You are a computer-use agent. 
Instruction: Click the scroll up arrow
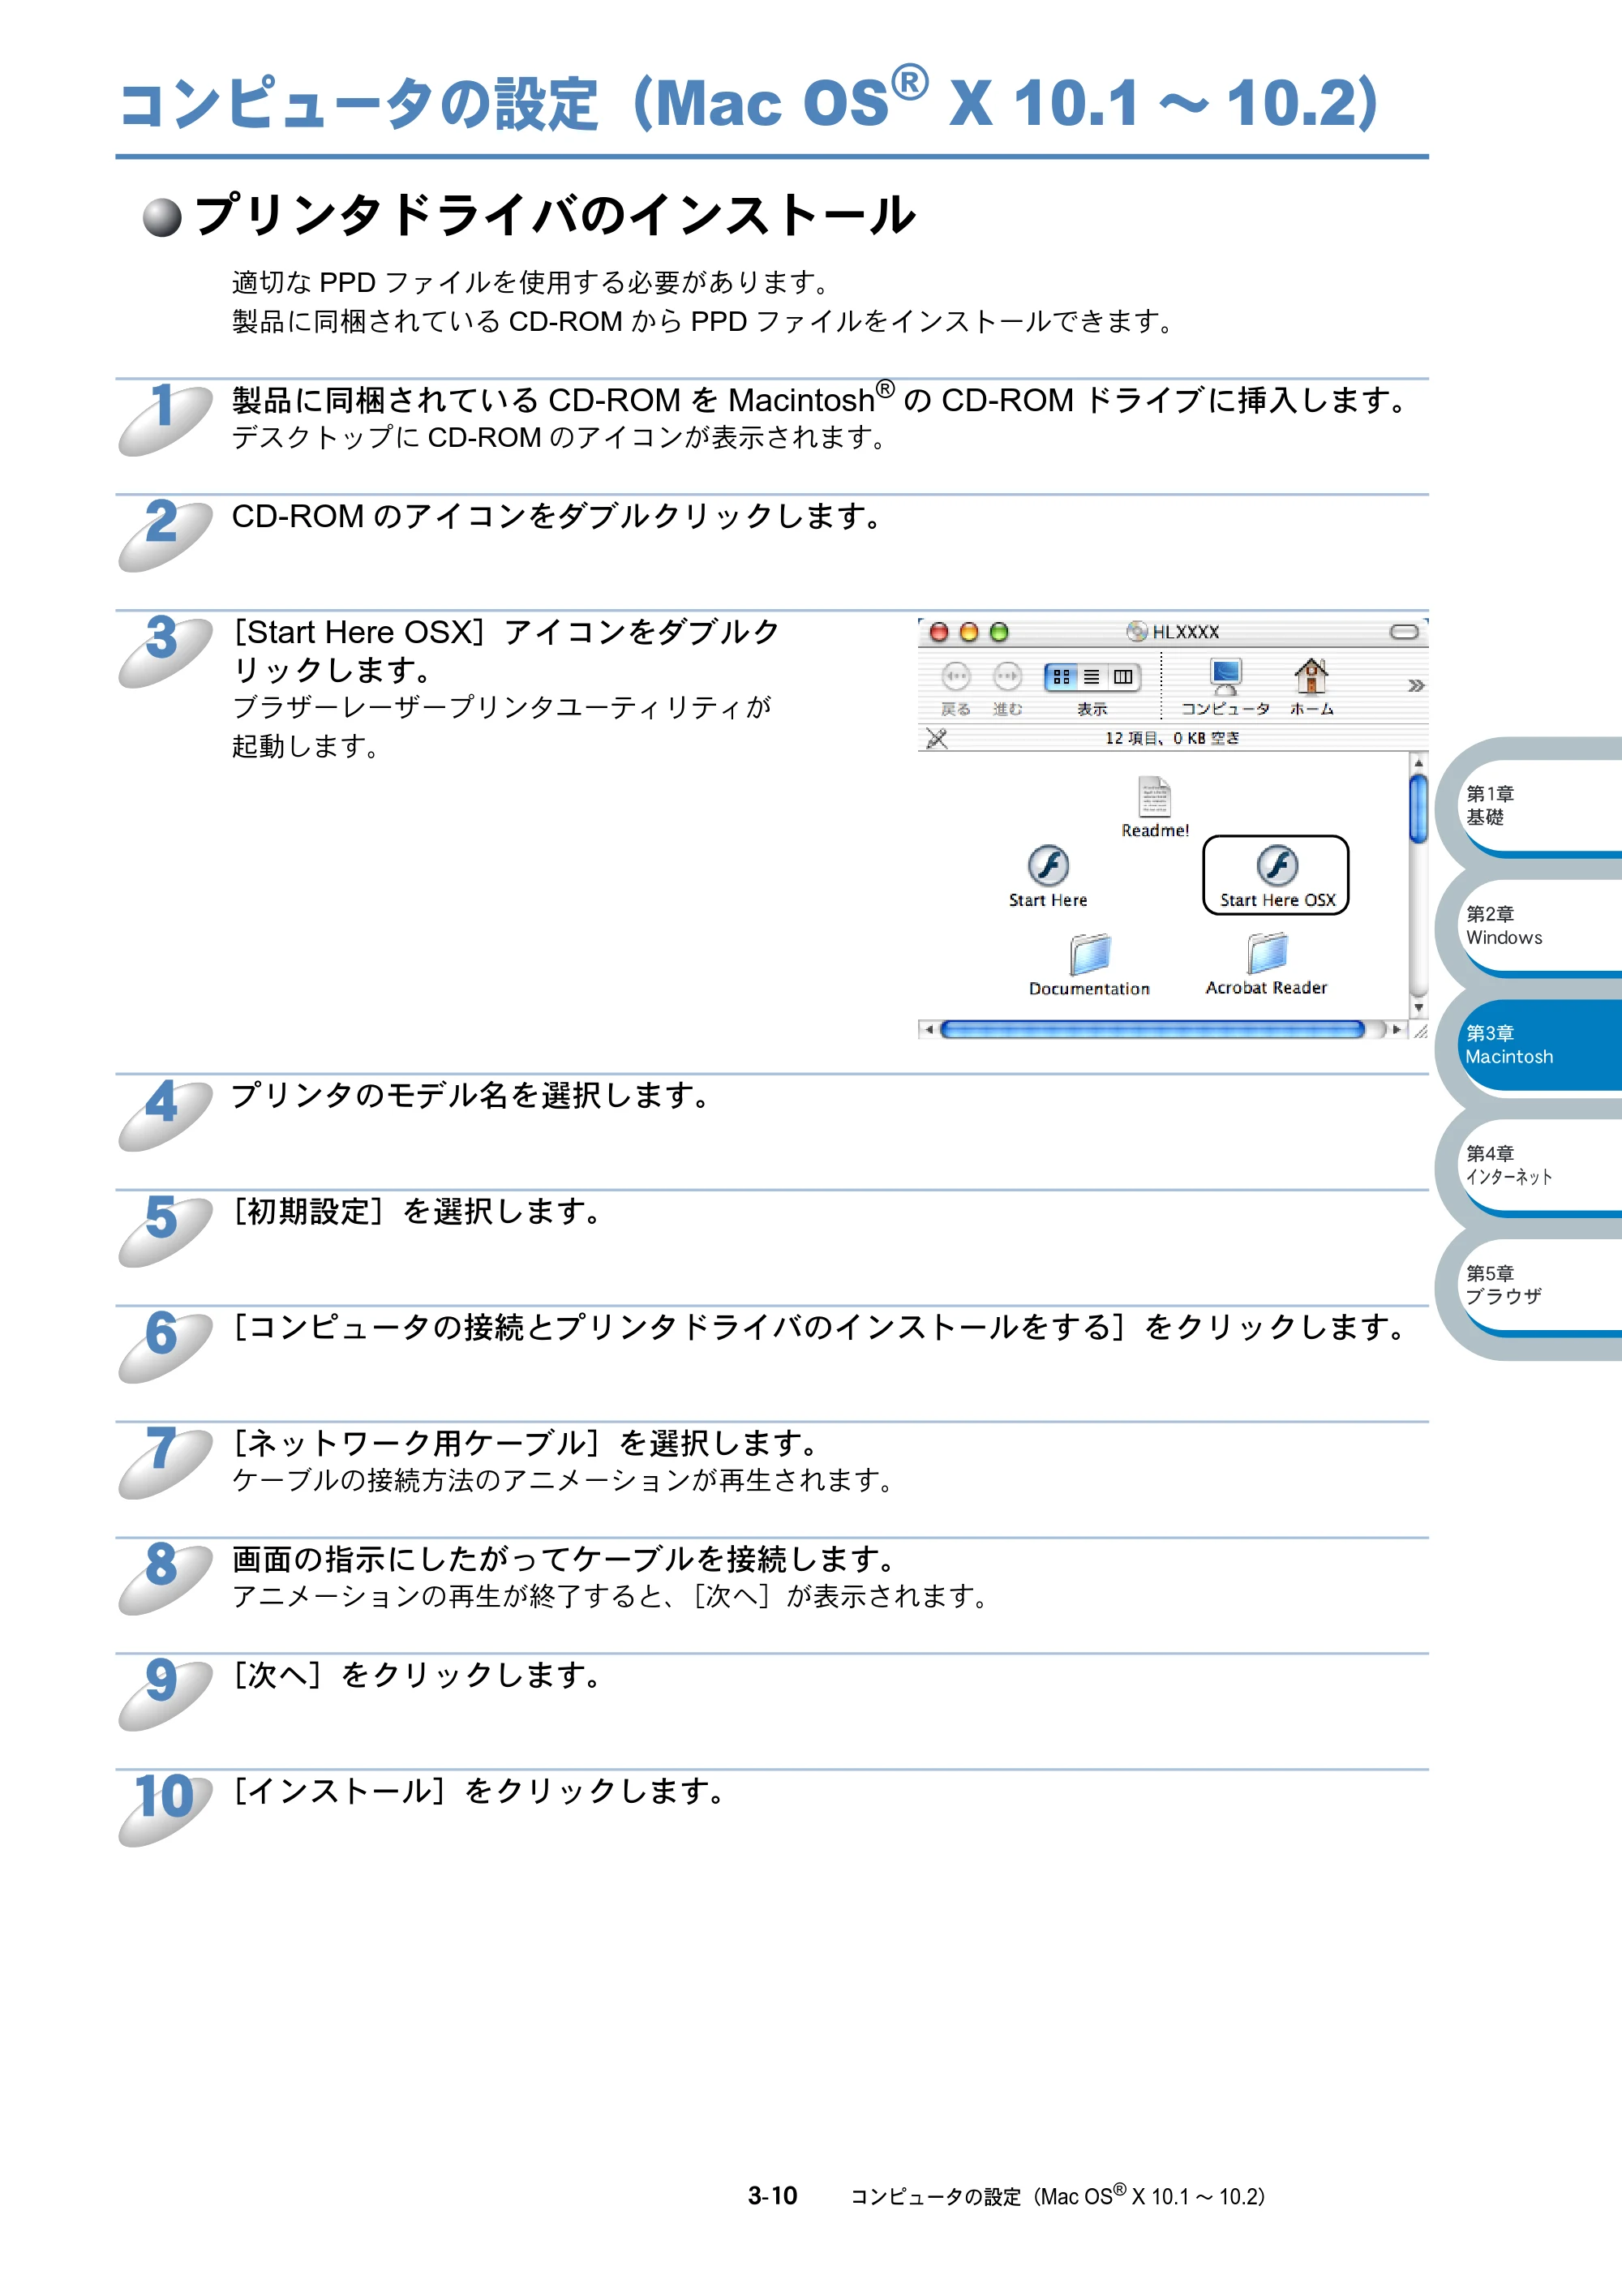tap(1418, 762)
